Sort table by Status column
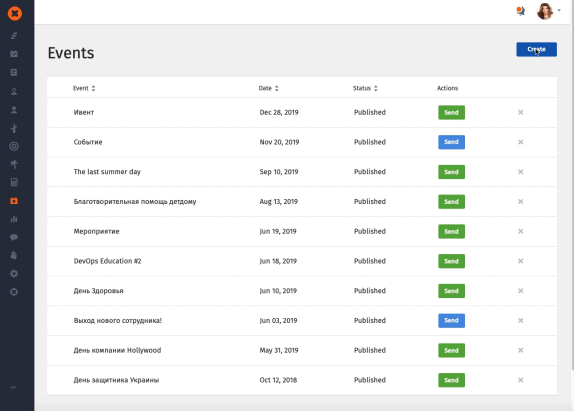 pyautogui.click(x=365, y=88)
